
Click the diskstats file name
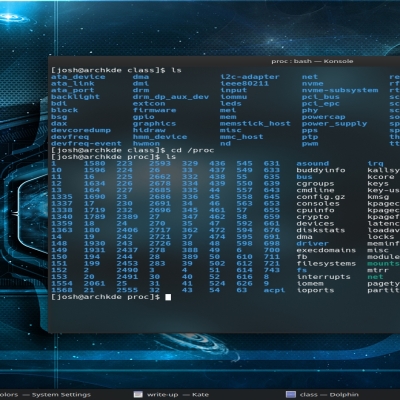click(x=321, y=230)
